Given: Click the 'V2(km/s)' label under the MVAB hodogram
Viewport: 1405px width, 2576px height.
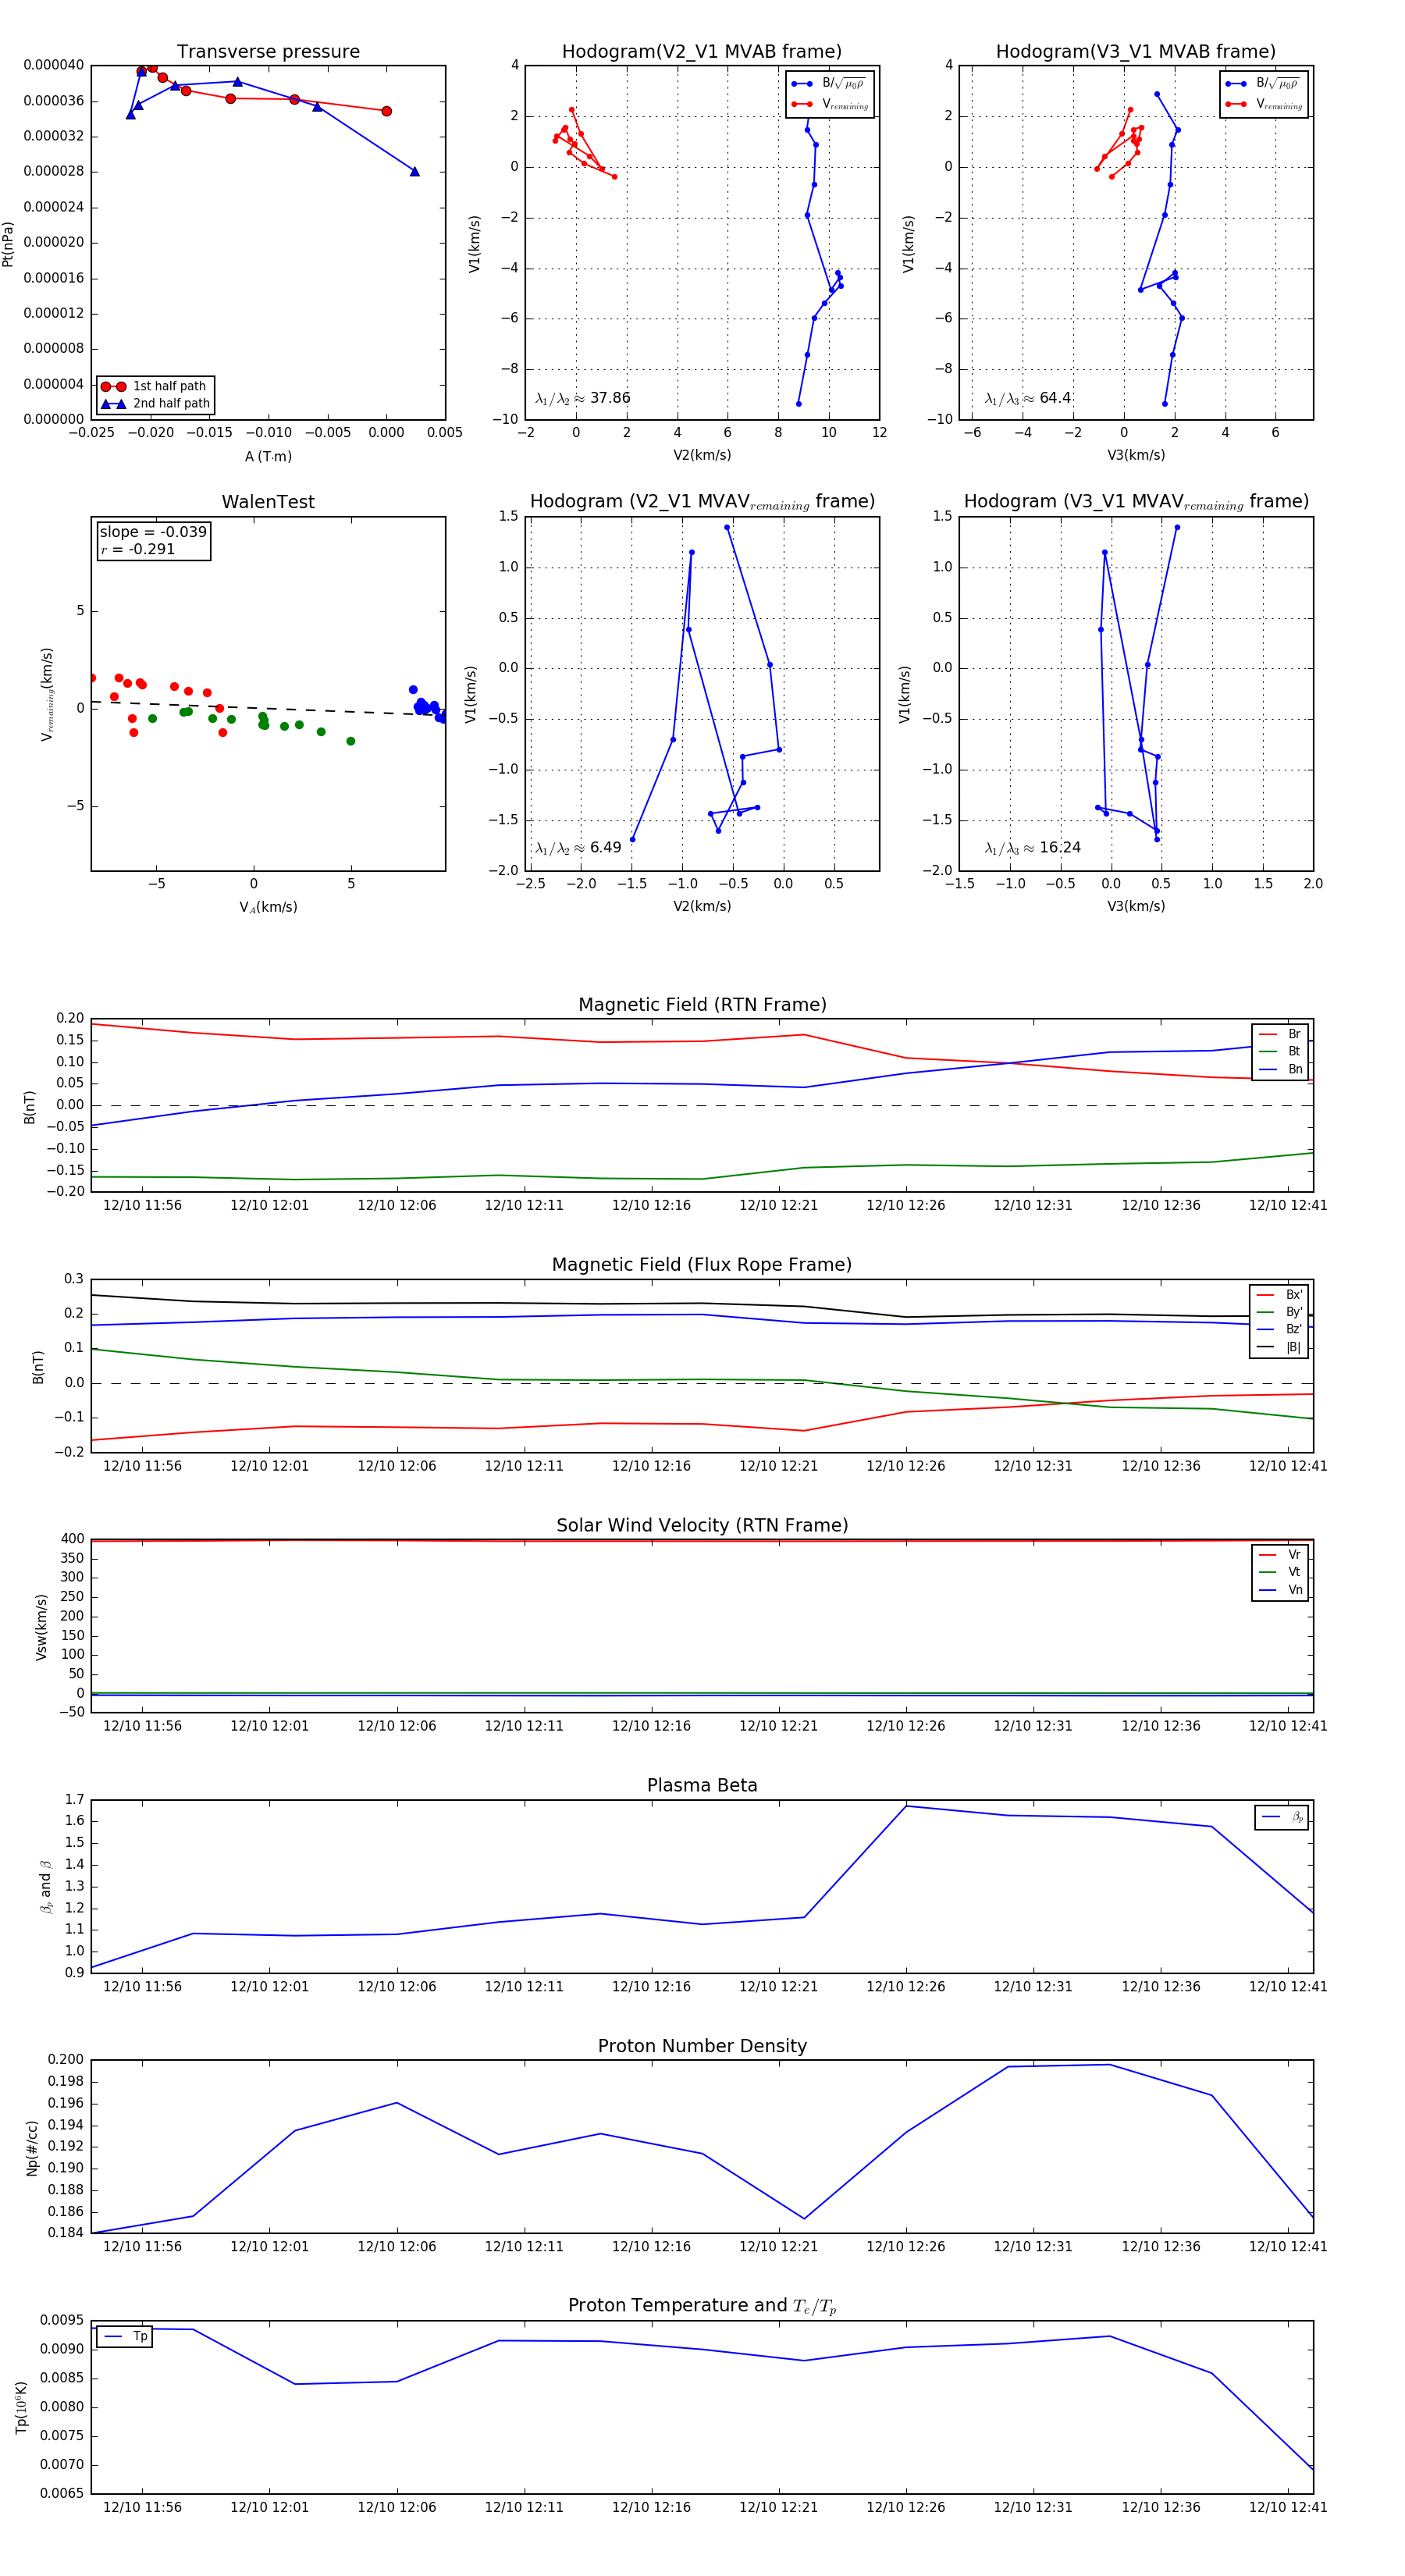Looking at the screenshot, I should click(702, 455).
